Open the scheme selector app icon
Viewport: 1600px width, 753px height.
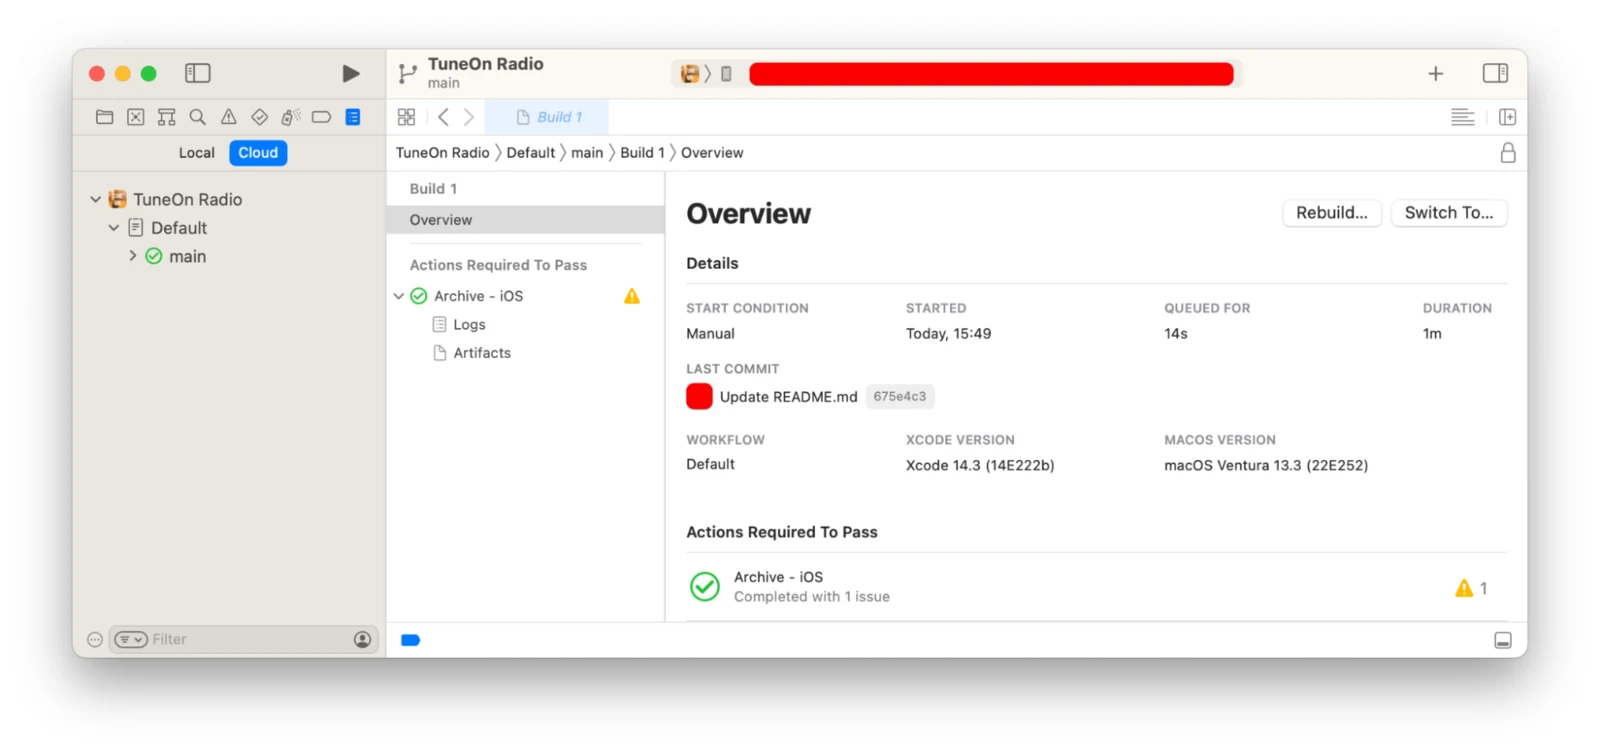pyautogui.click(x=690, y=73)
